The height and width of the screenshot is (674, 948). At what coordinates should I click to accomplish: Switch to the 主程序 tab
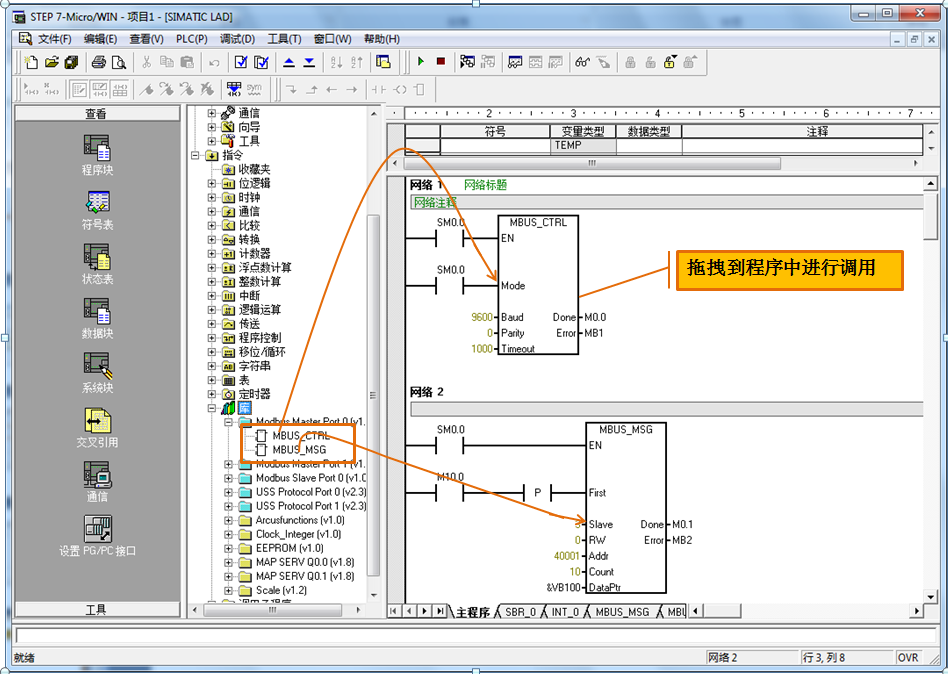(473, 612)
